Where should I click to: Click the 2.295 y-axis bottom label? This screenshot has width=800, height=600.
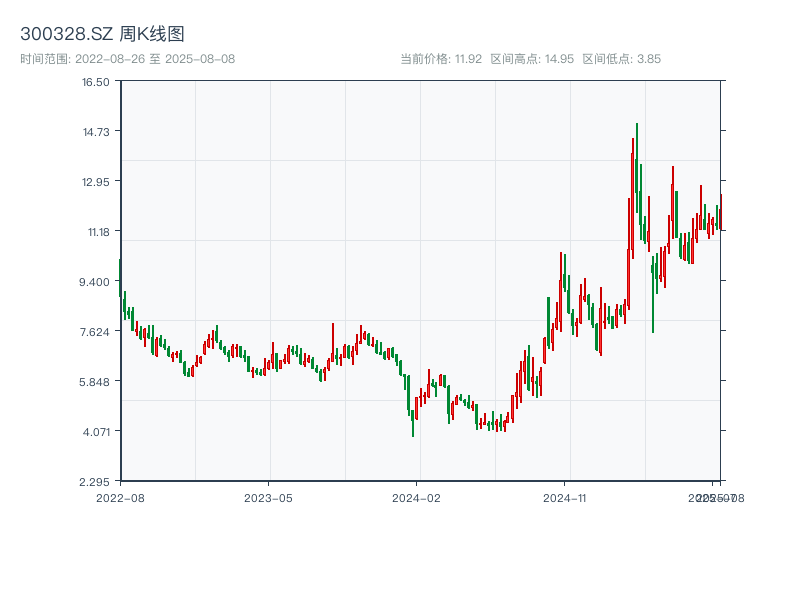tap(95, 482)
